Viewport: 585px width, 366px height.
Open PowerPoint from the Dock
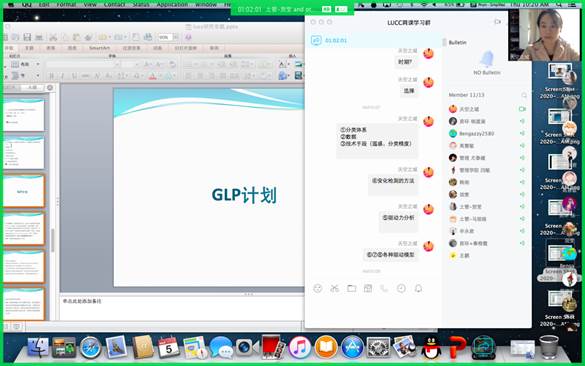[x=457, y=347]
